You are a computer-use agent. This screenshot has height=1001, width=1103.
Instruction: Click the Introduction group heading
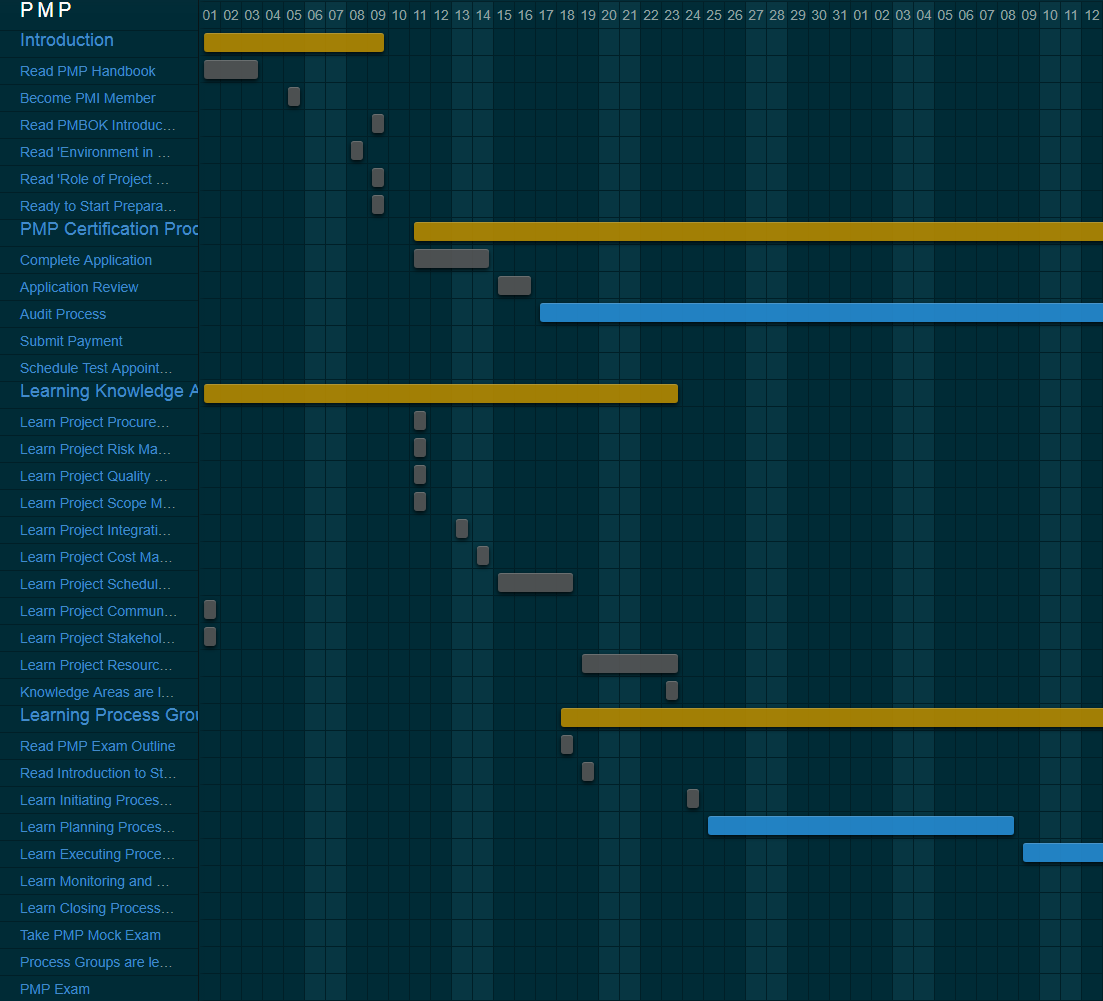(67, 40)
